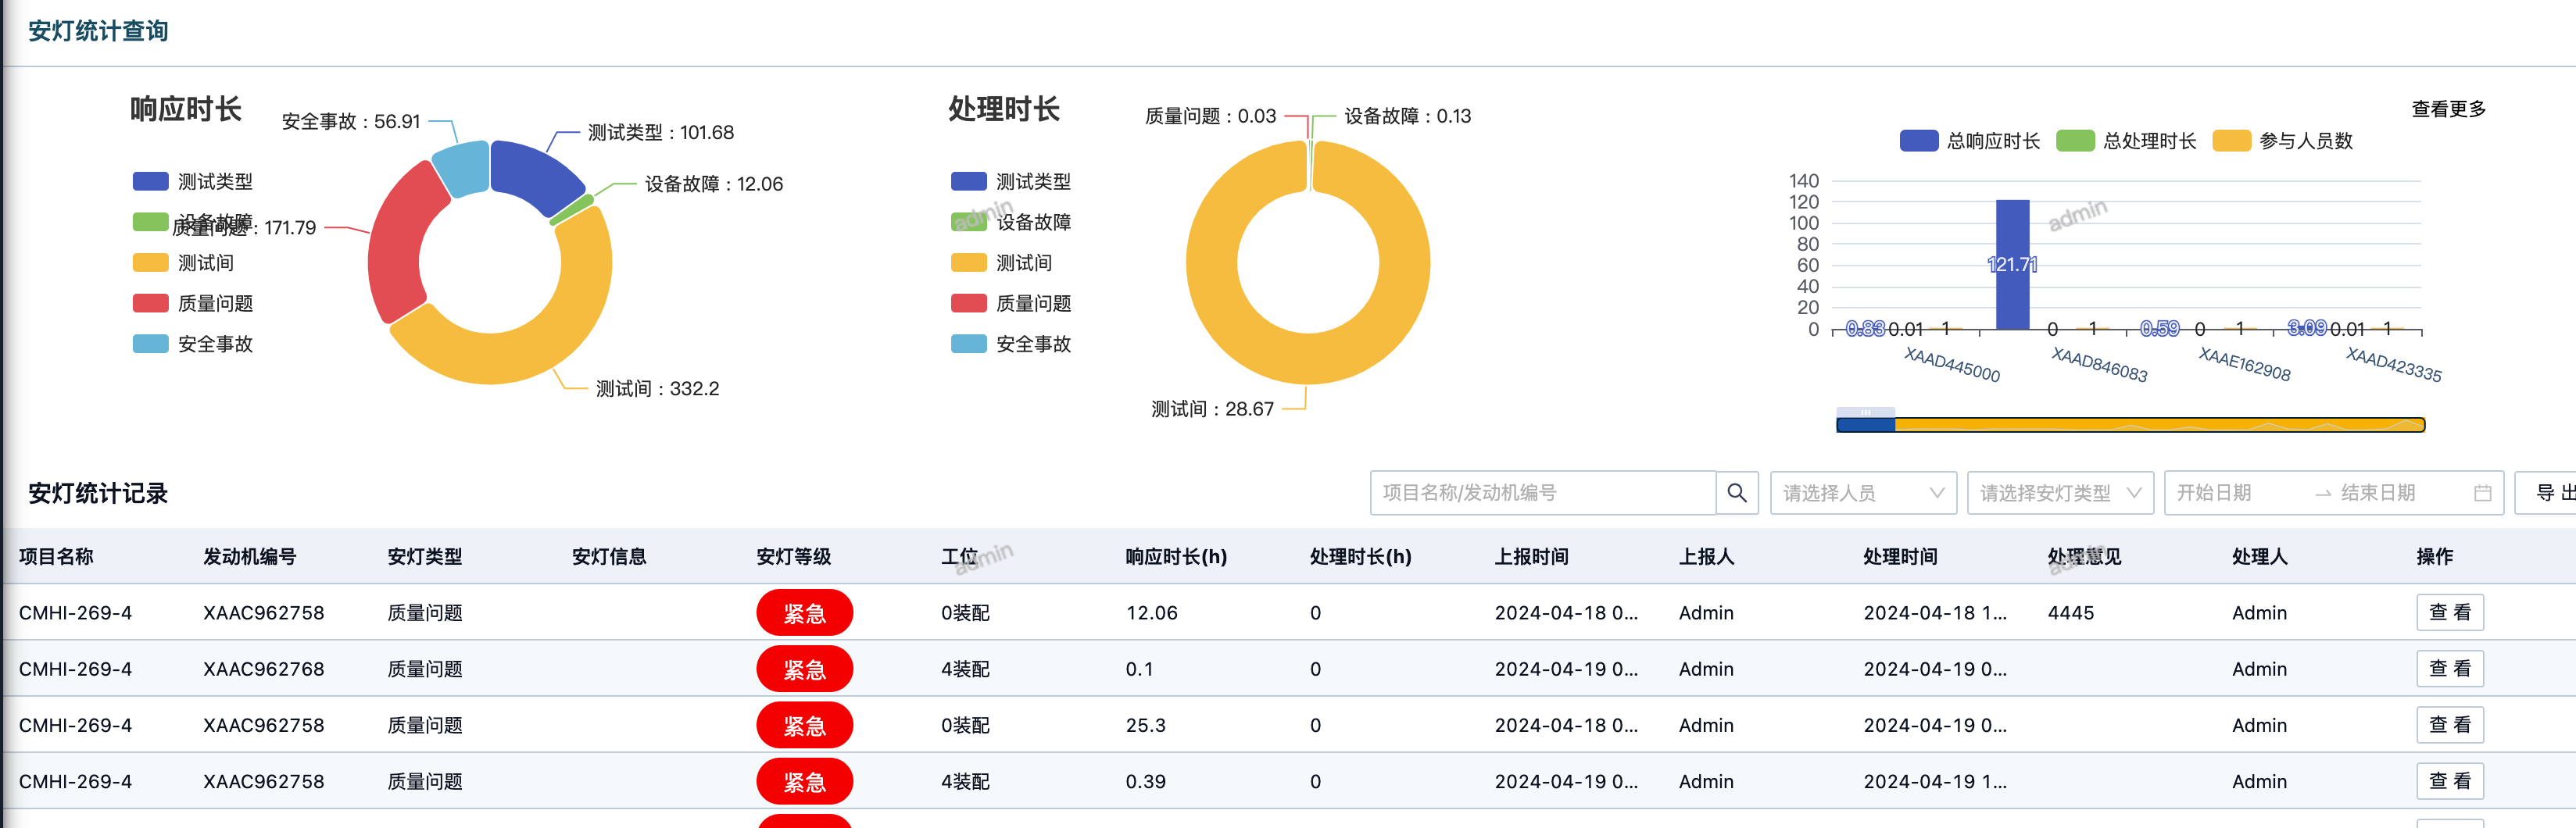This screenshot has width=2576, height=828.
Task: Click the 紧急 tag in the 12.06 row
Action: (x=805, y=612)
